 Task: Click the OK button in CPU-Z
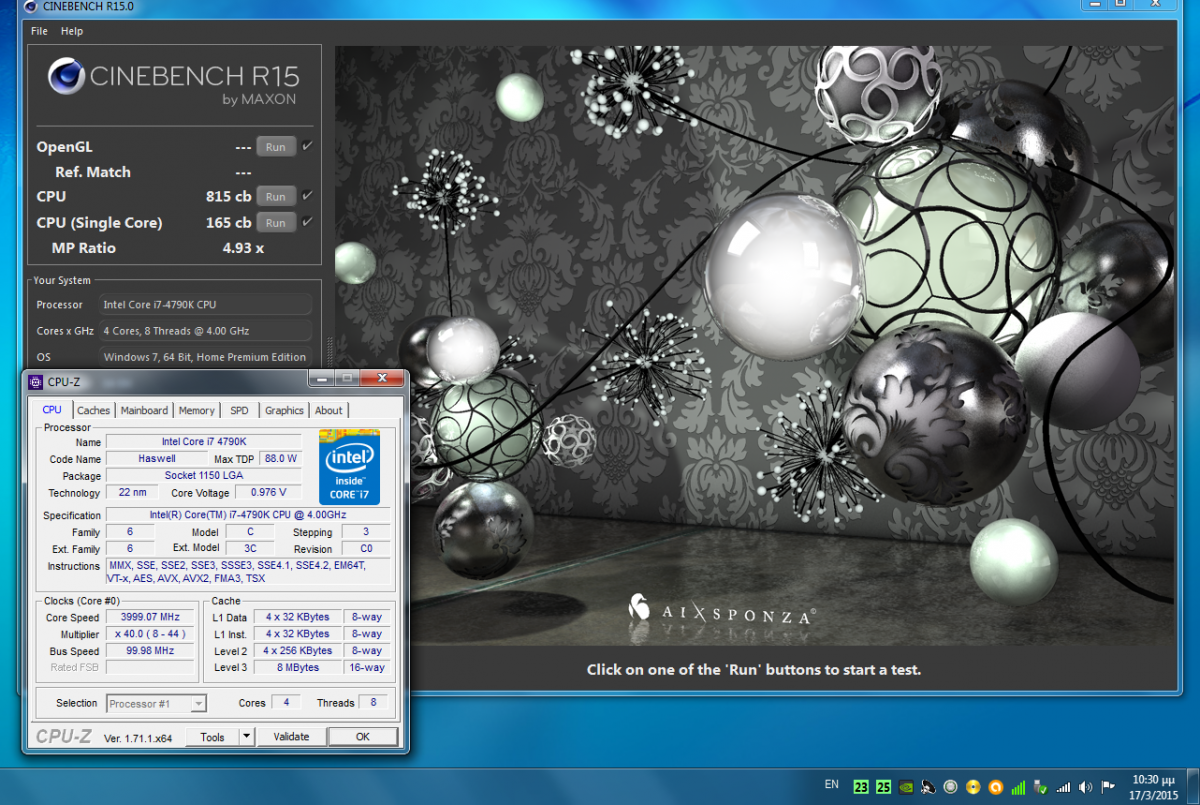(x=363, y=737)
